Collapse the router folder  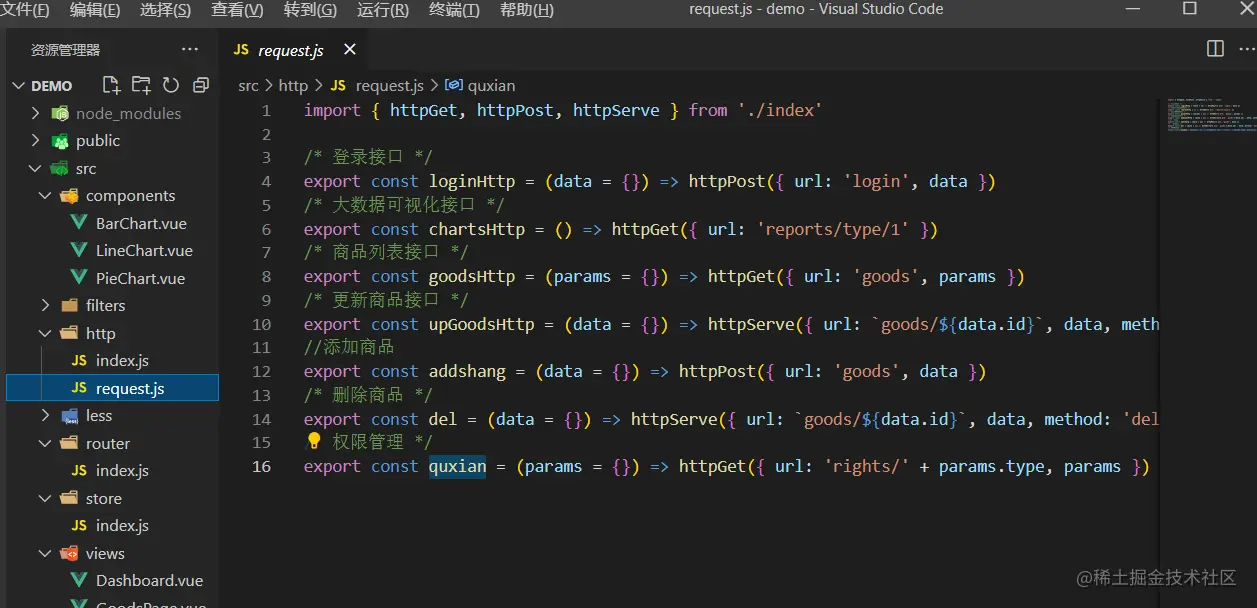(x=45, y=443)
